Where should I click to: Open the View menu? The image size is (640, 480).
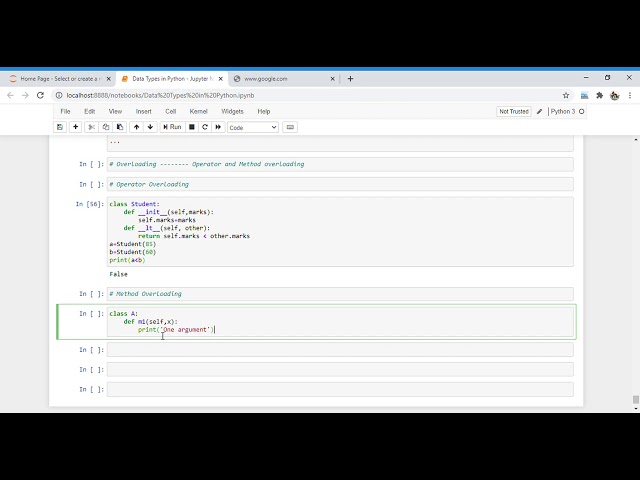coord(115,111)
